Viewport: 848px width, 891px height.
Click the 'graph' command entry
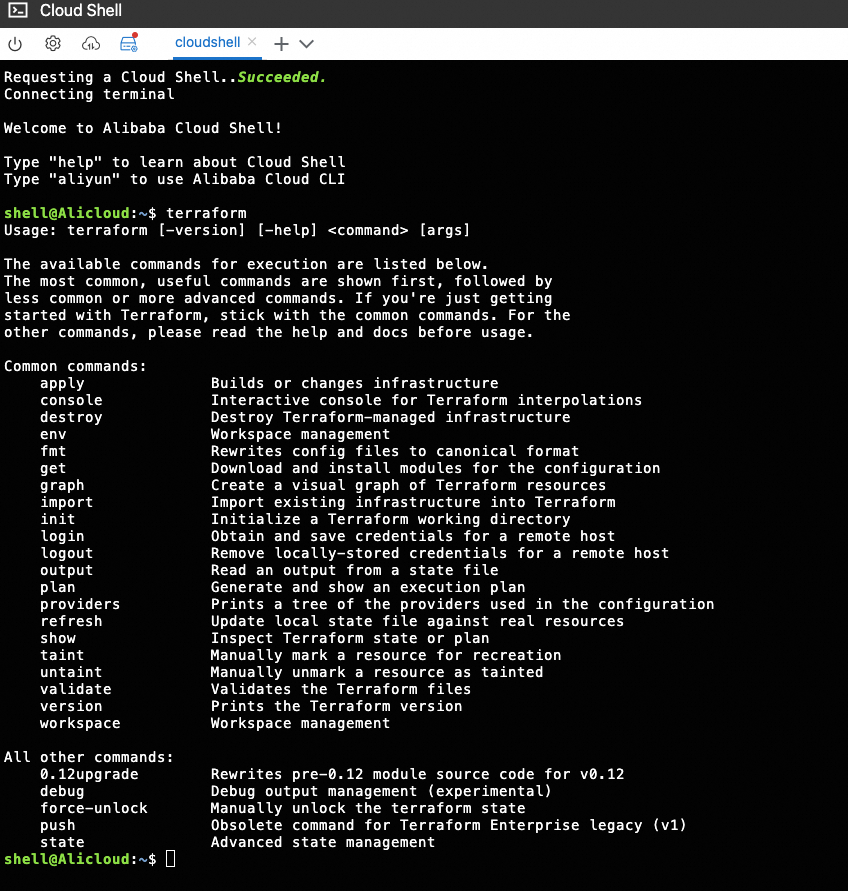tap(62, 486)
